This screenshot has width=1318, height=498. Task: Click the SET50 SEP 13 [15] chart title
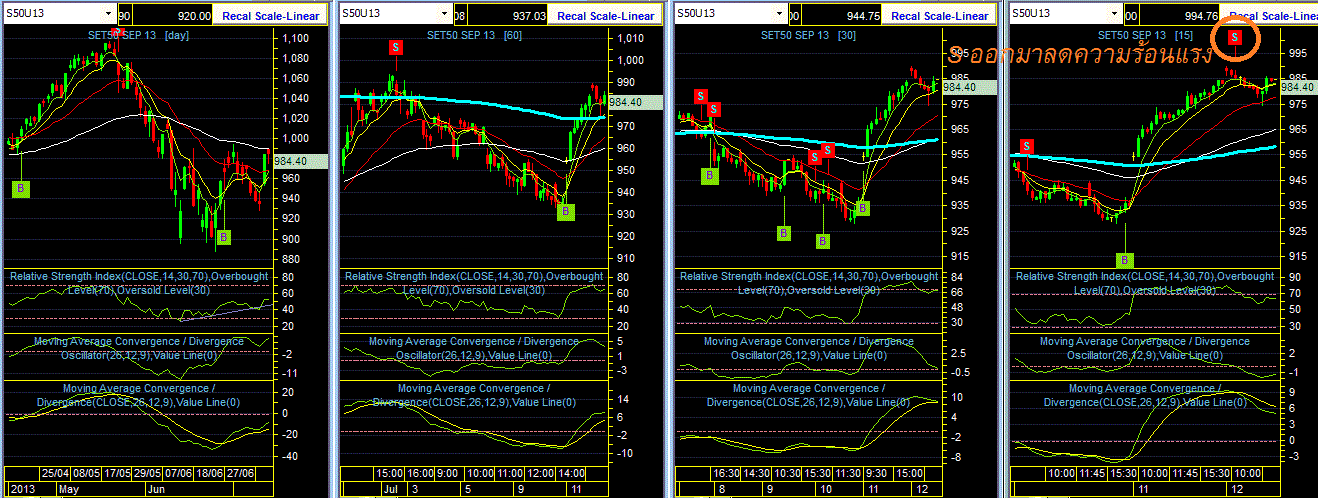(x=1146, y=35)
